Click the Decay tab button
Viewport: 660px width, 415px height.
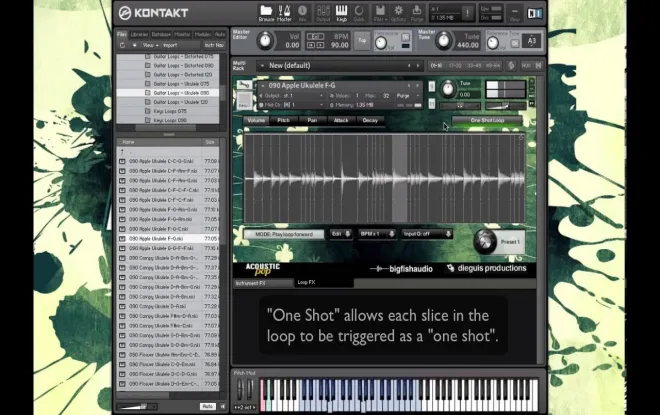click(370, 120)
